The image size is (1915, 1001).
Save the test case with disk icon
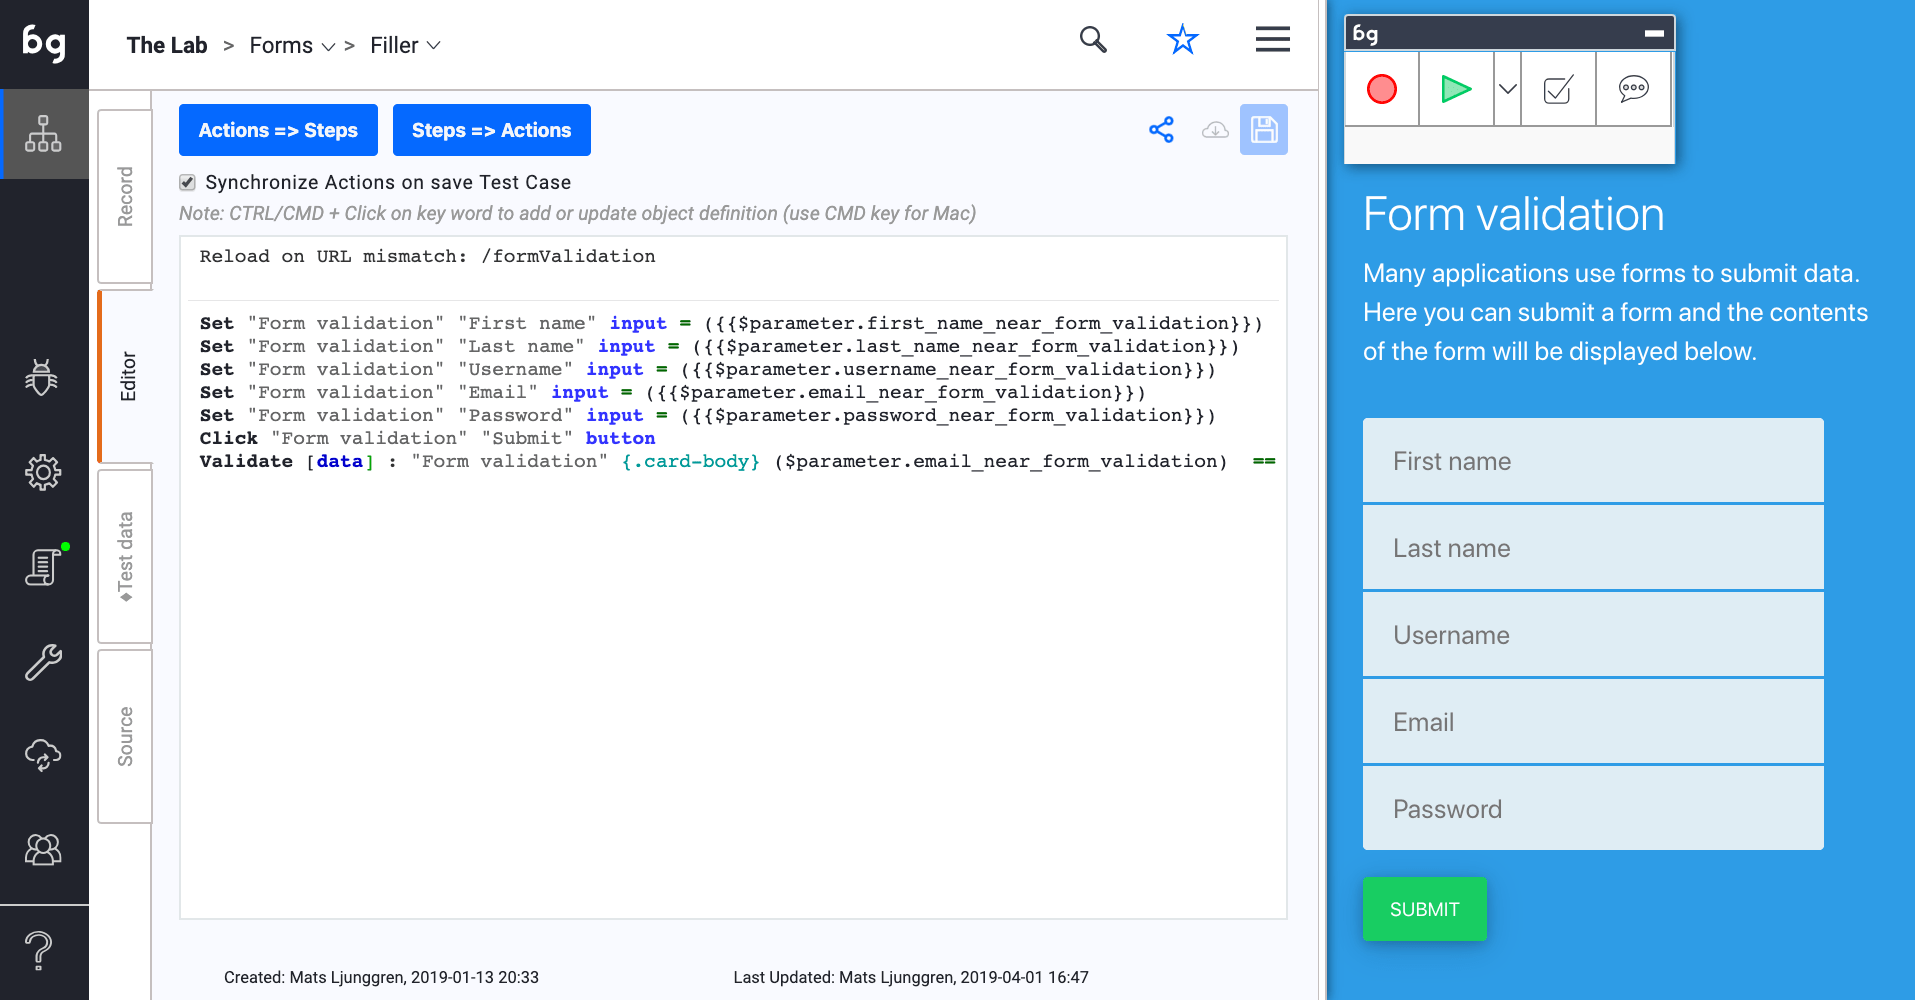[x=1263, y=130]
